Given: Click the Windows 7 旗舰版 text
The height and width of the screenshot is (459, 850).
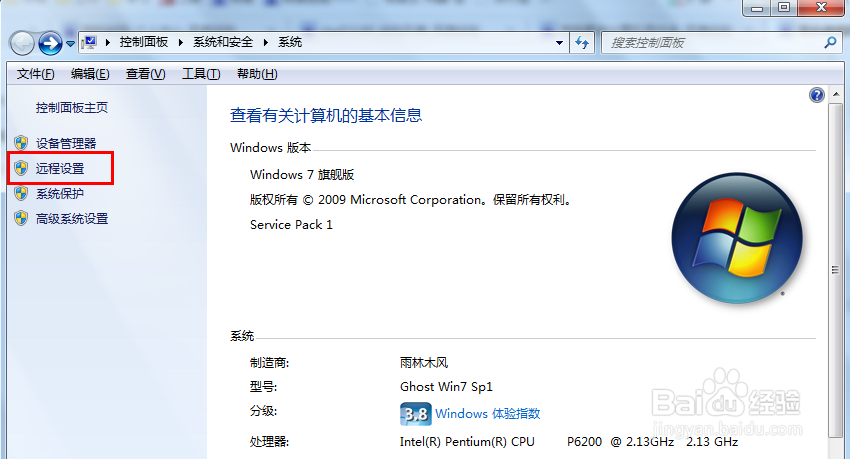Looking at the screenshot, I should (302, 174).
